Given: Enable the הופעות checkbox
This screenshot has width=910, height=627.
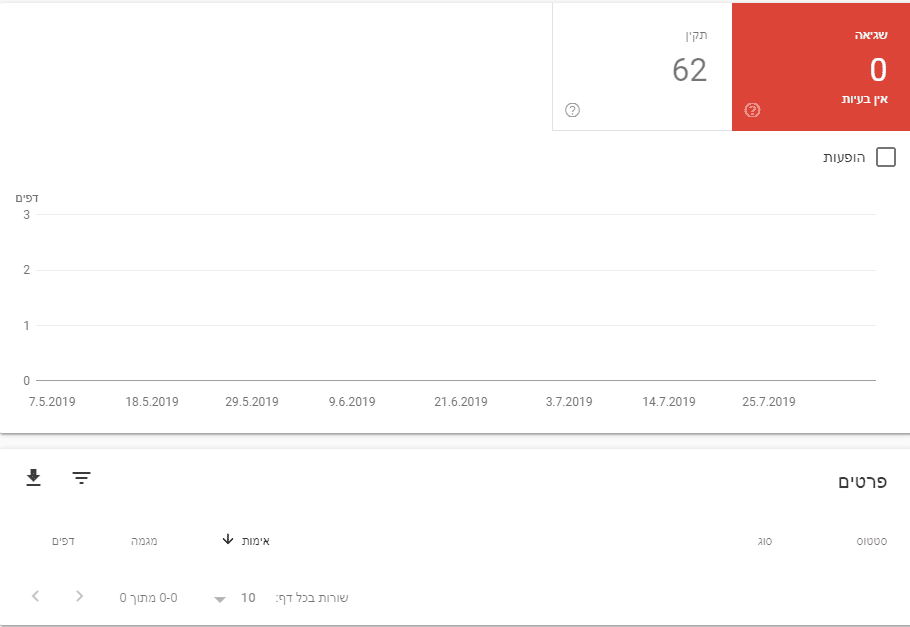Looking at the screenshot, I should point(886,157).
